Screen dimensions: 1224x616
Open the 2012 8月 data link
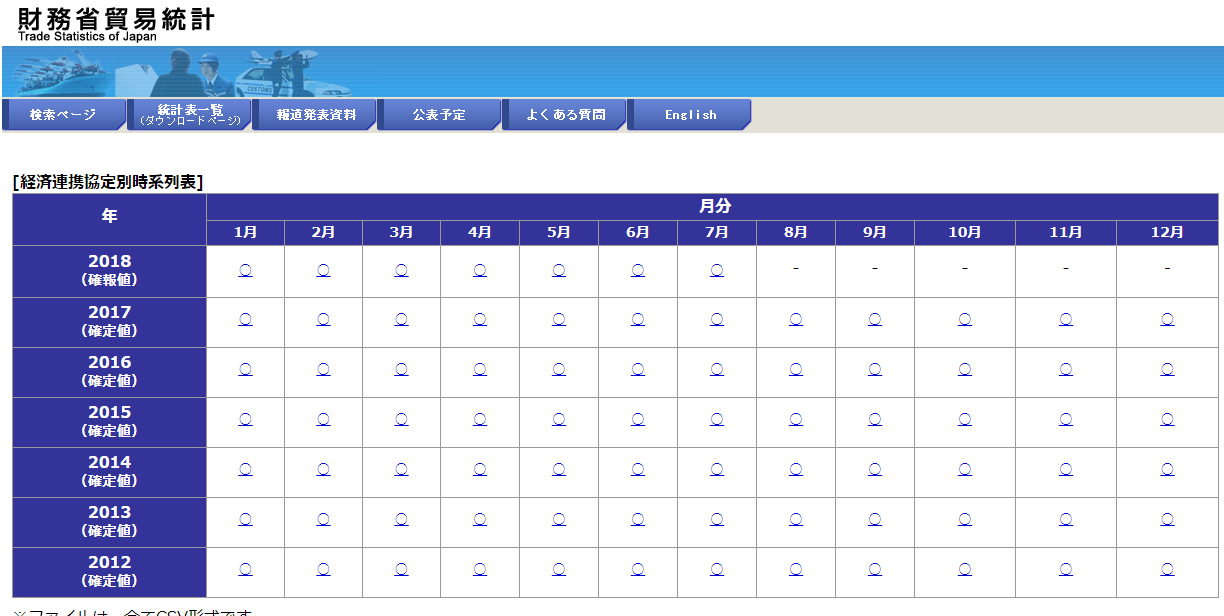pyautogui.click(x=796, y=570)
